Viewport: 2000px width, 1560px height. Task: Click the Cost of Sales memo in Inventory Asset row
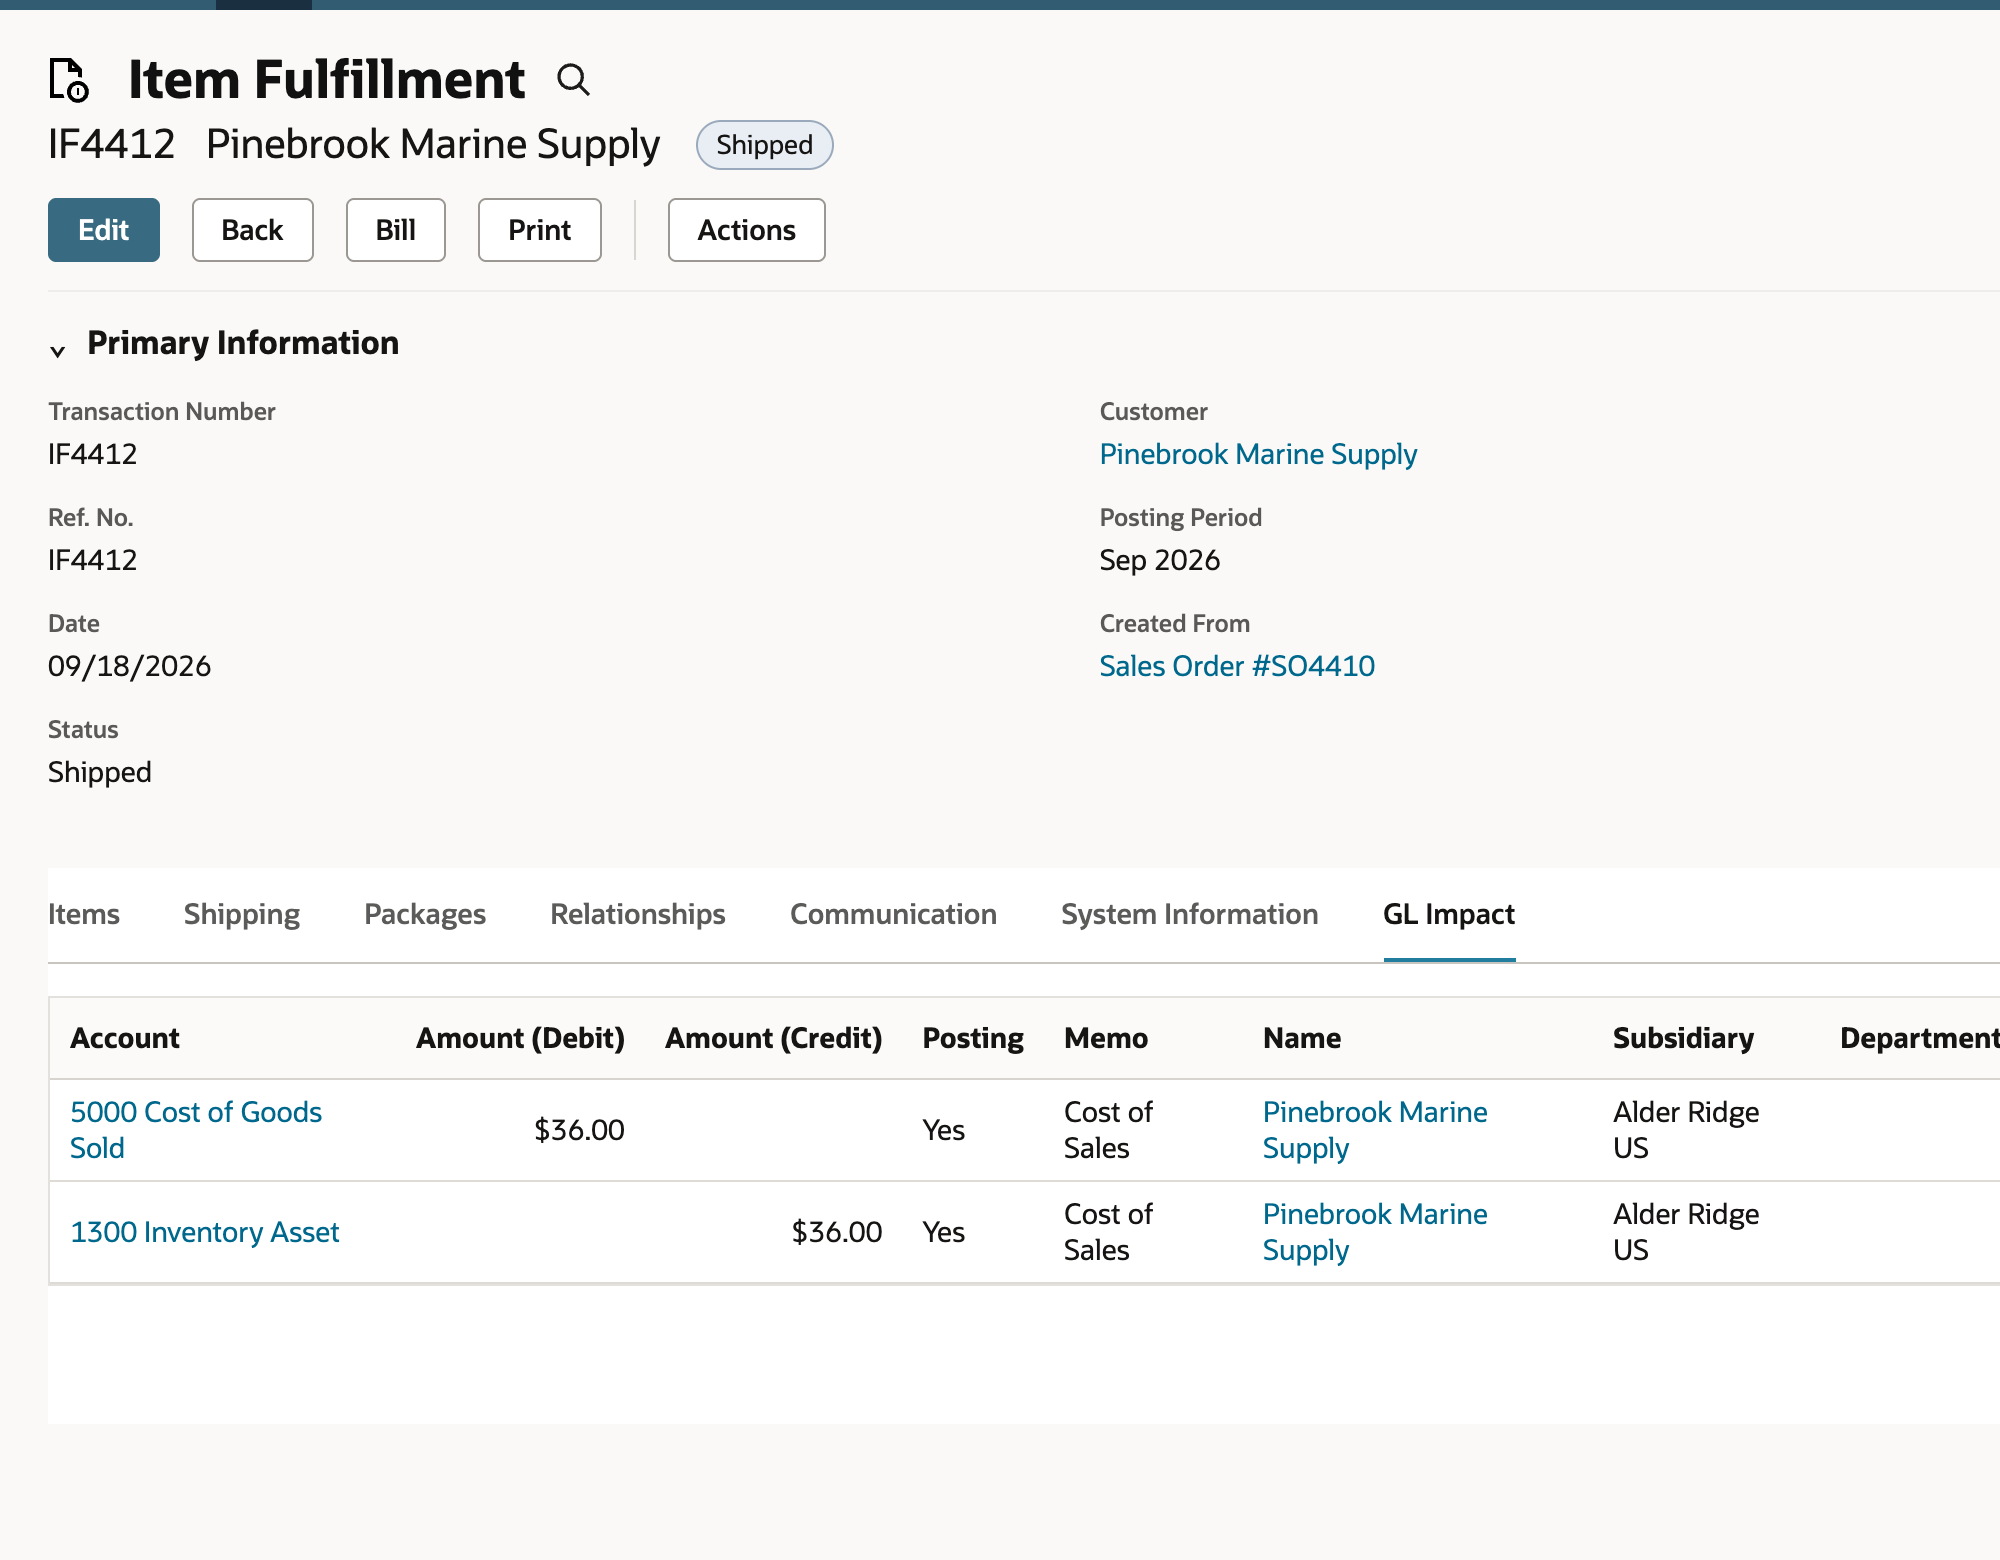tap(1108, 1232)
